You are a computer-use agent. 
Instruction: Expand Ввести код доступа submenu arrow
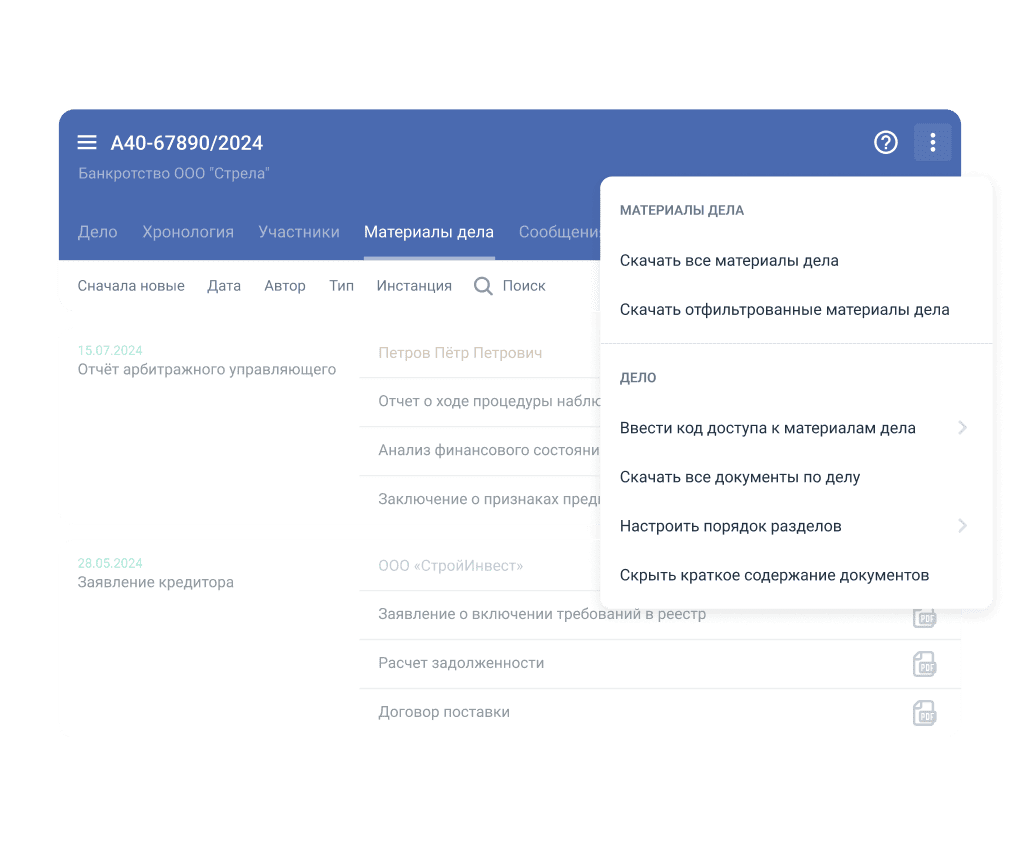click(962, 428)
